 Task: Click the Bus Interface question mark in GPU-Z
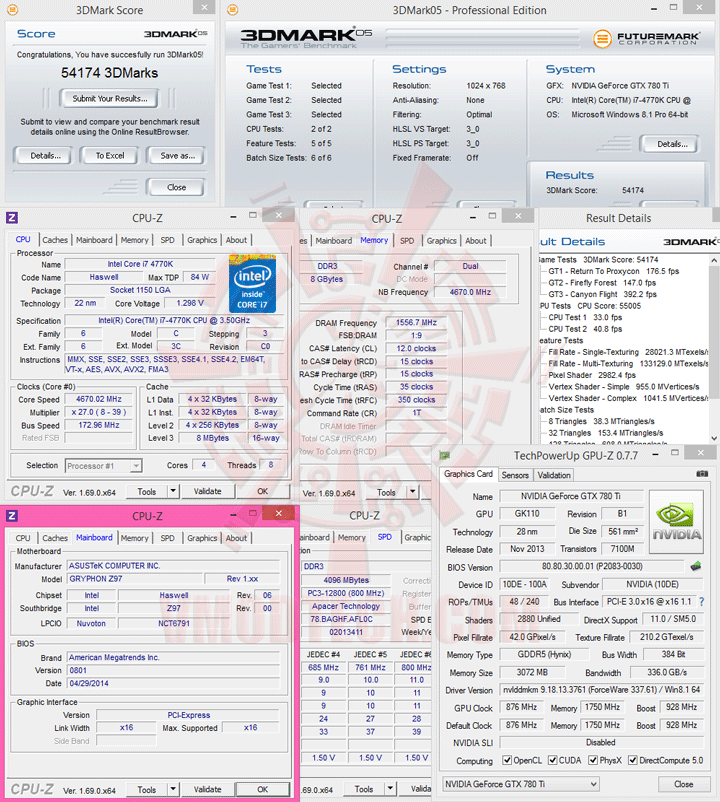702,602
